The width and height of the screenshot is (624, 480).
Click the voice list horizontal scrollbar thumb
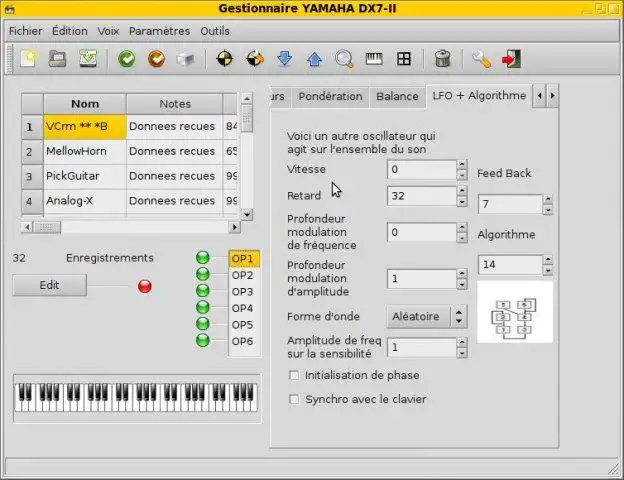pos(47,227)
